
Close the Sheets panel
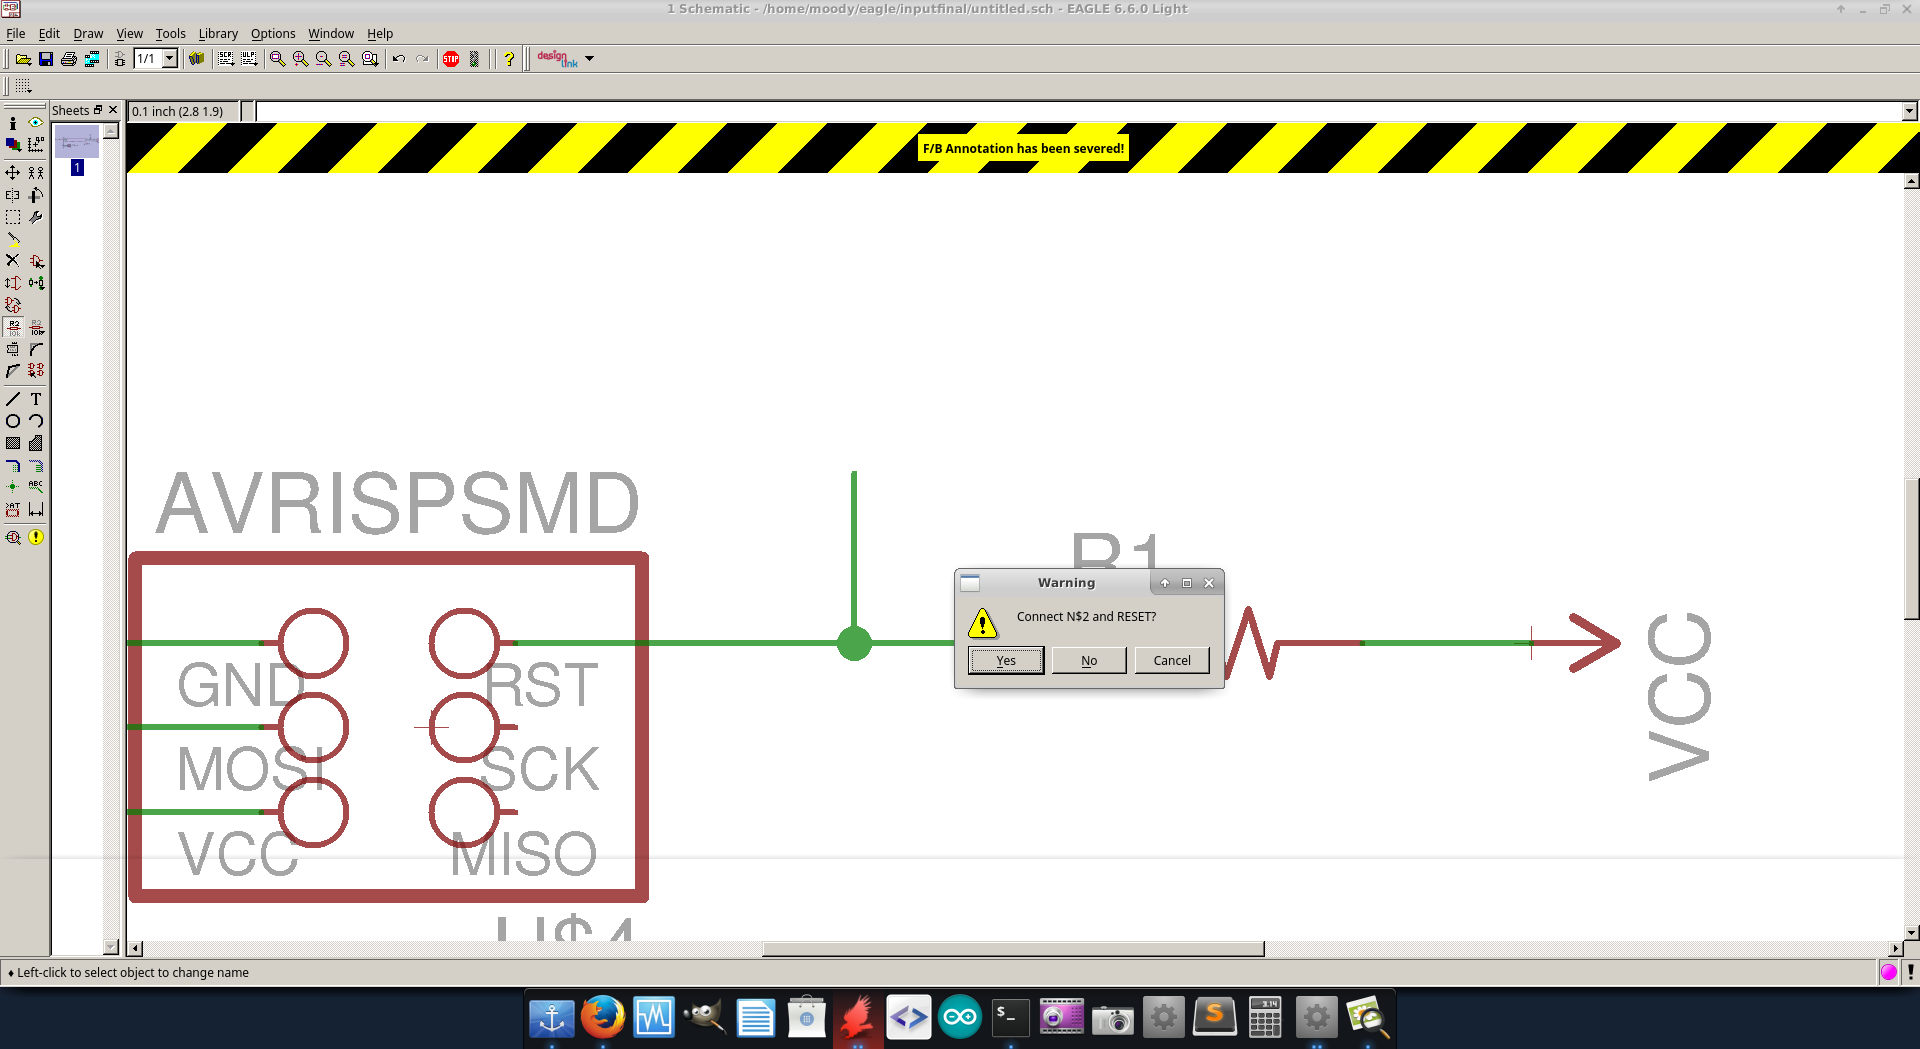[x=113, y=110]
